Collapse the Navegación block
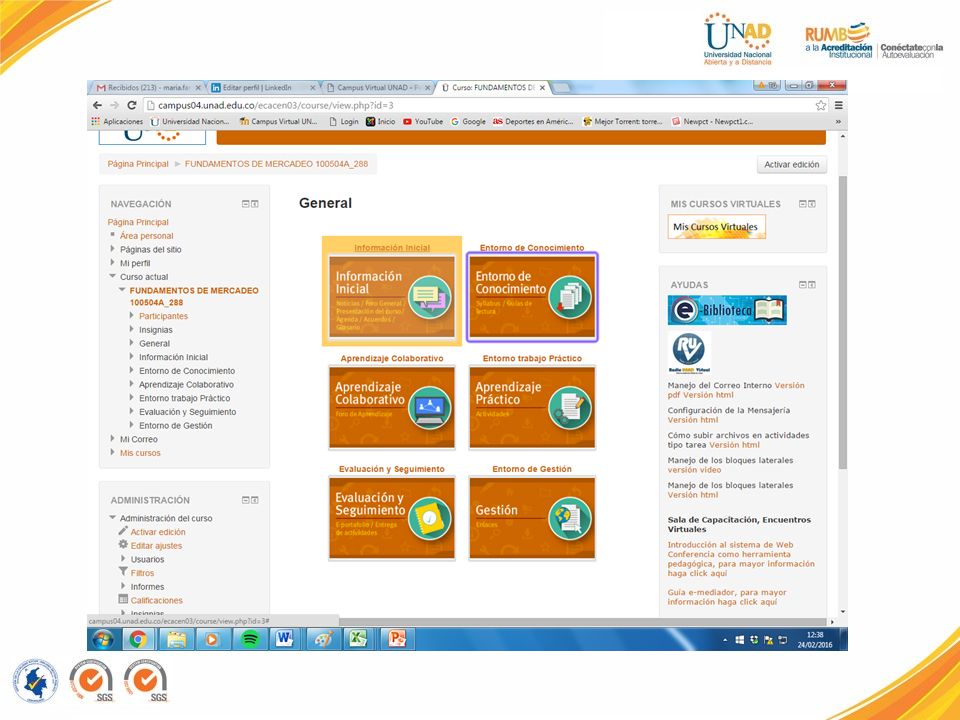The height and width of the screenshot is (720, 960). point(246,204)
